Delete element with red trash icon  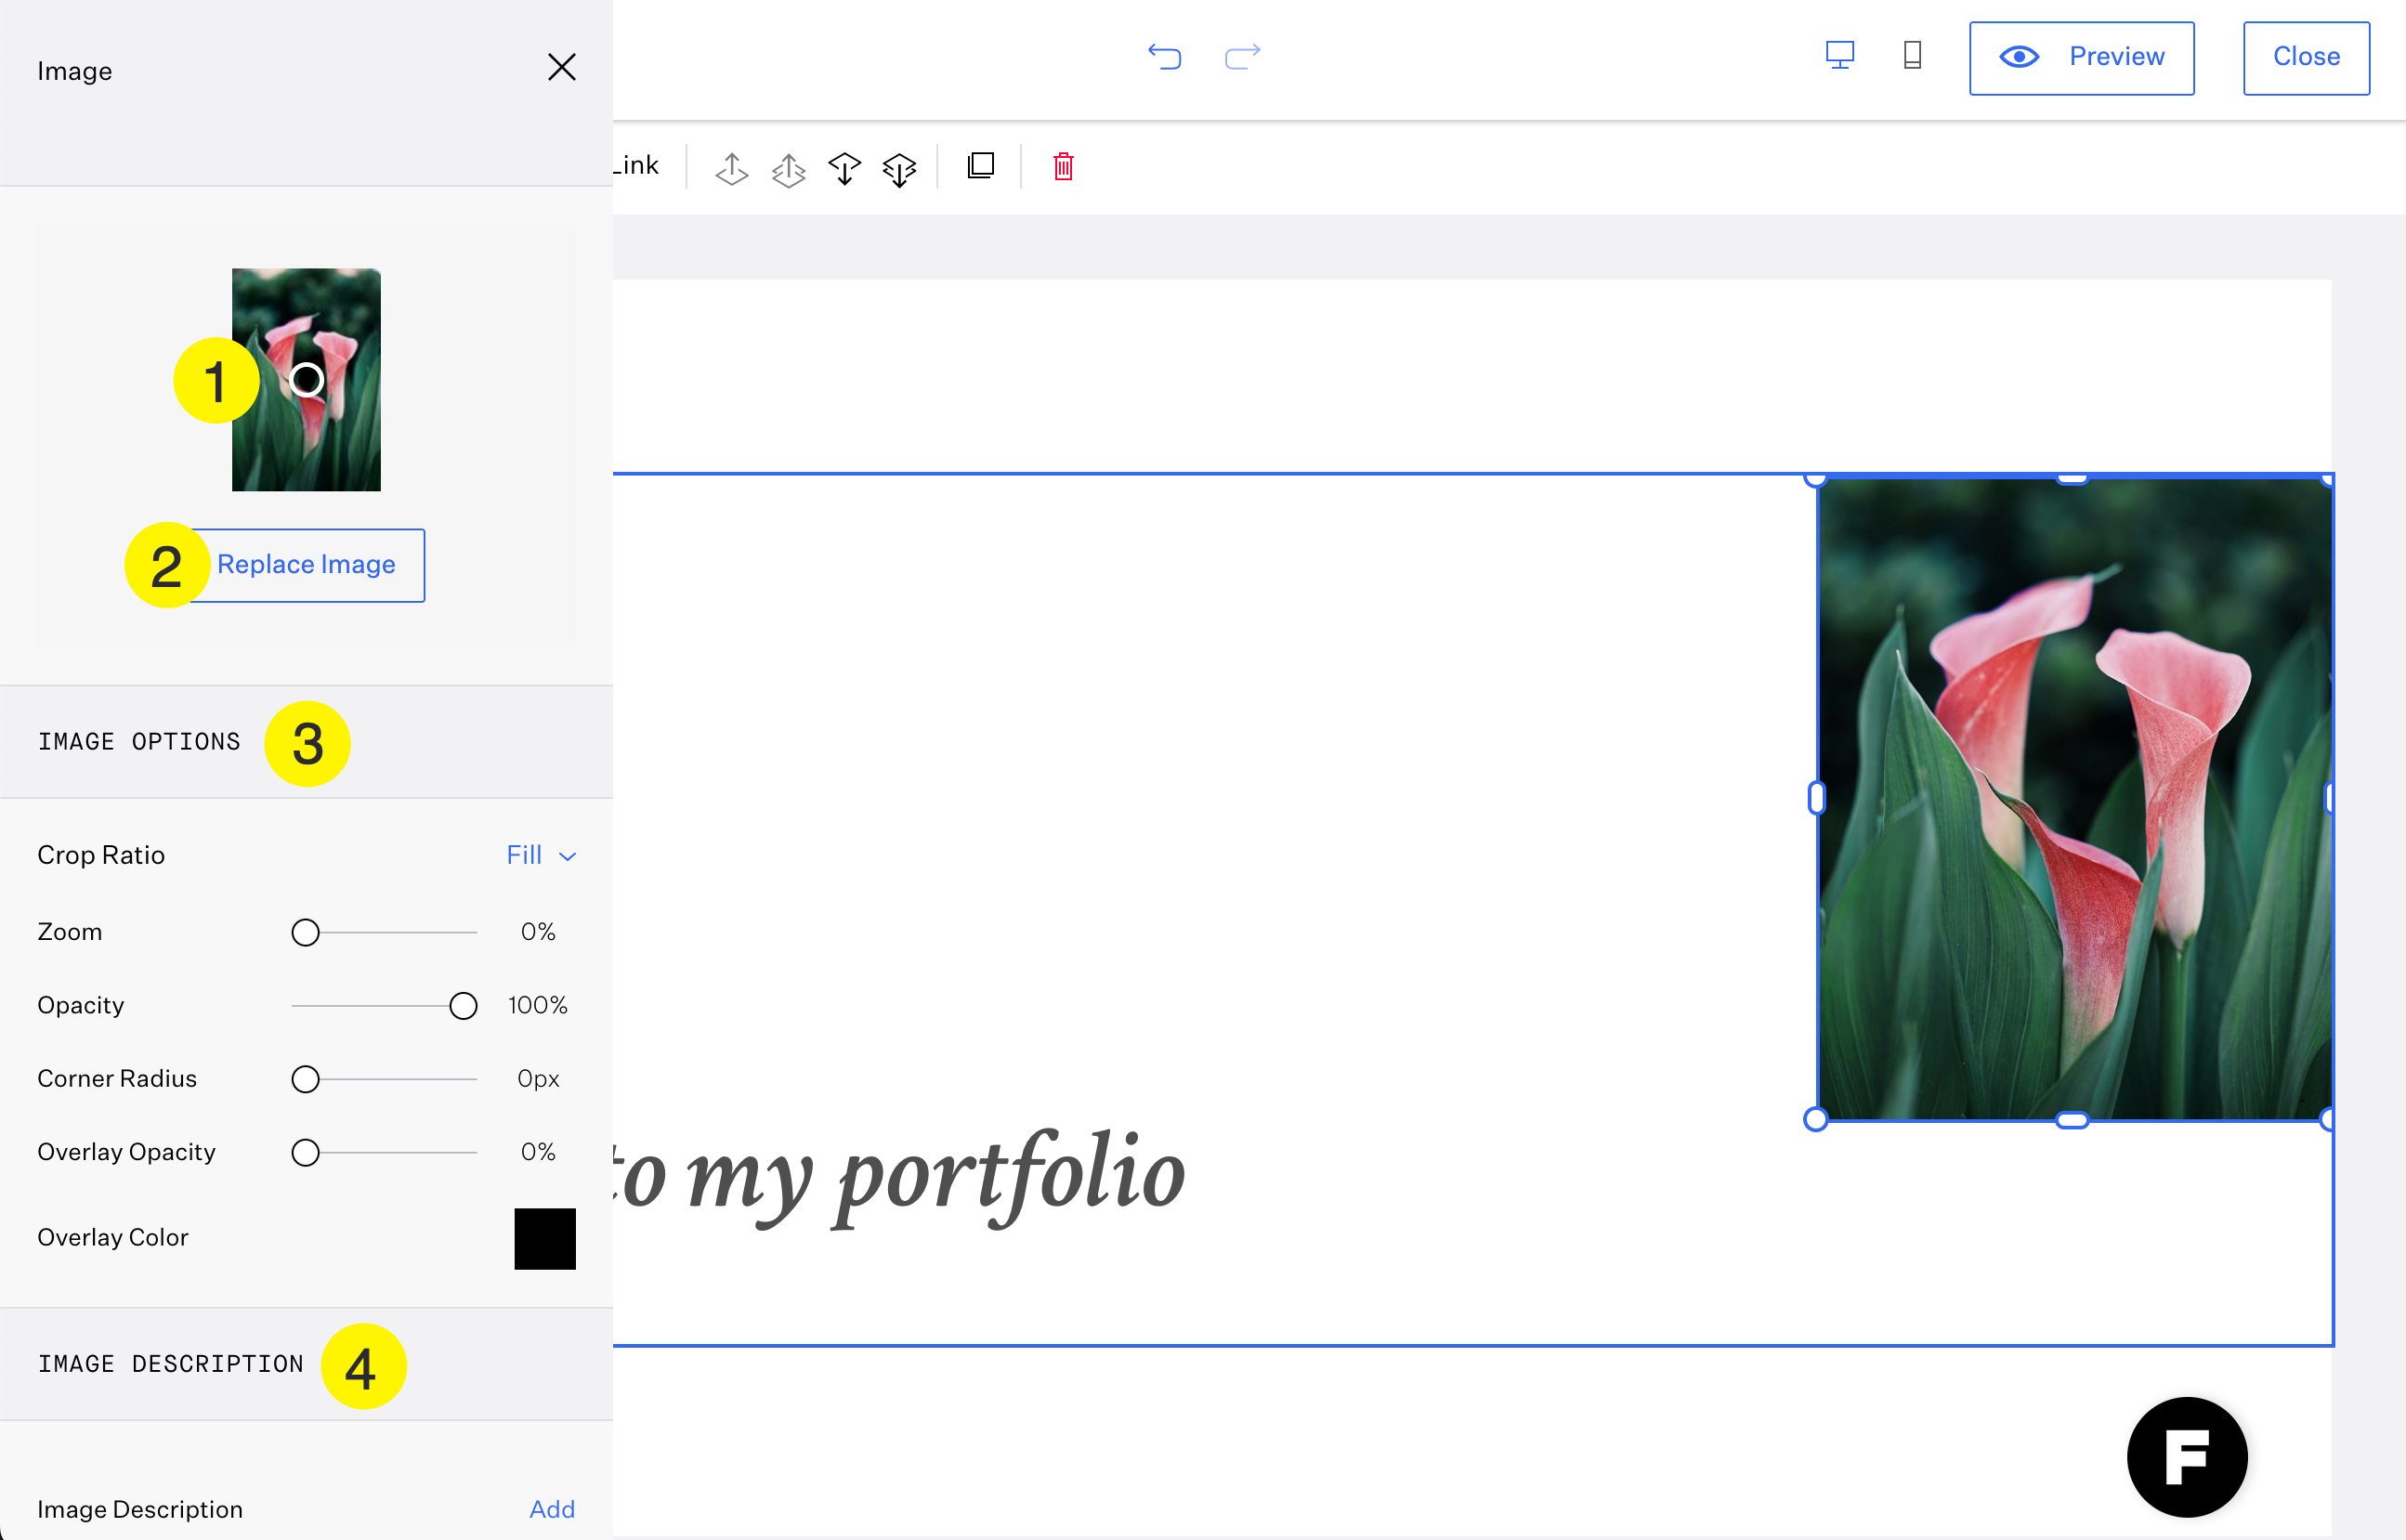coord(1063,166)
